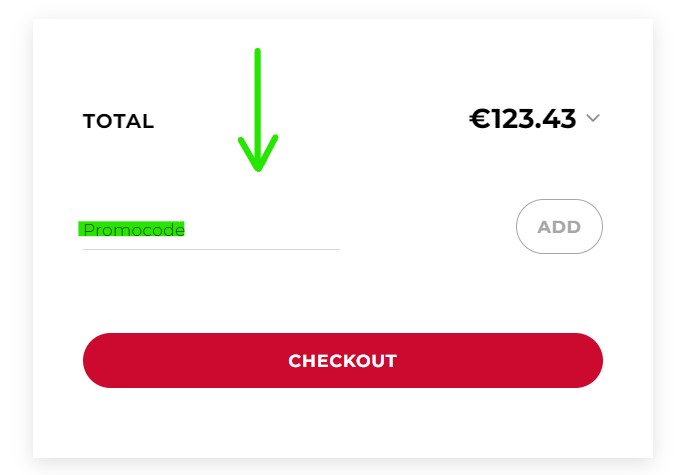The width and height of the screenshot is (682, 475).
Task: Click the Promocode input field
Action: coord(211,230)
